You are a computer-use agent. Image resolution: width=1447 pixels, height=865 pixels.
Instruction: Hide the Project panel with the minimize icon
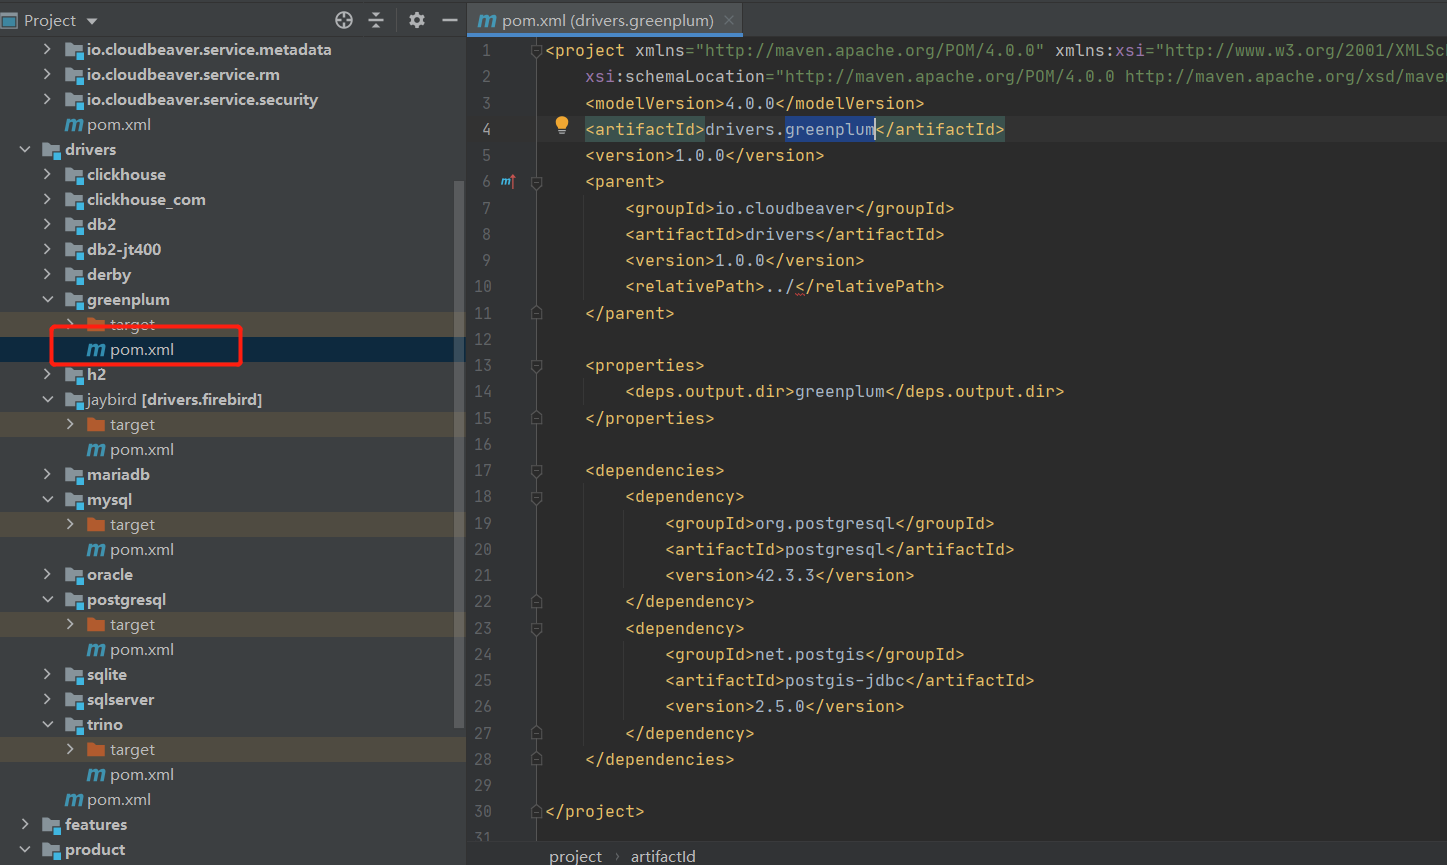[446, 20]
